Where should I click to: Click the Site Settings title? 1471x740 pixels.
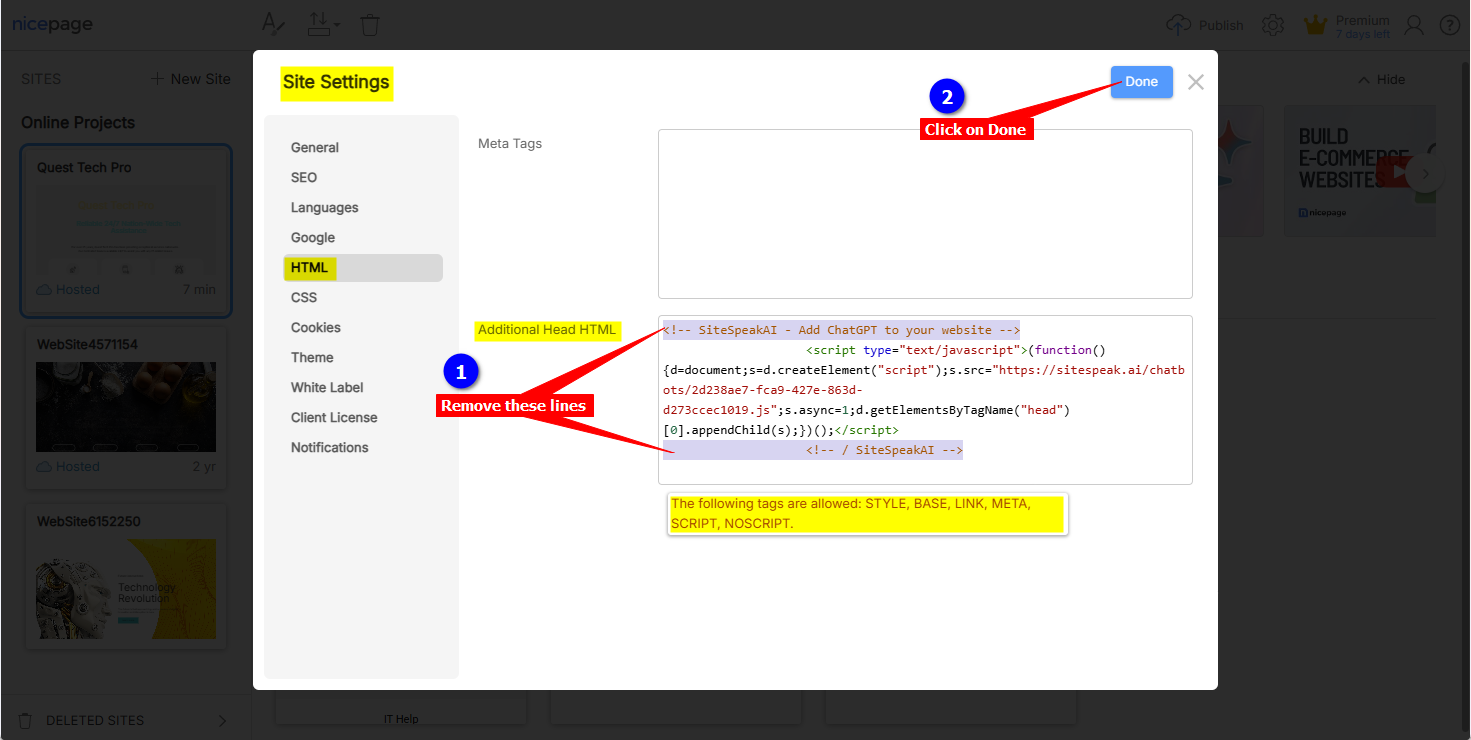(x=336, y=82)
